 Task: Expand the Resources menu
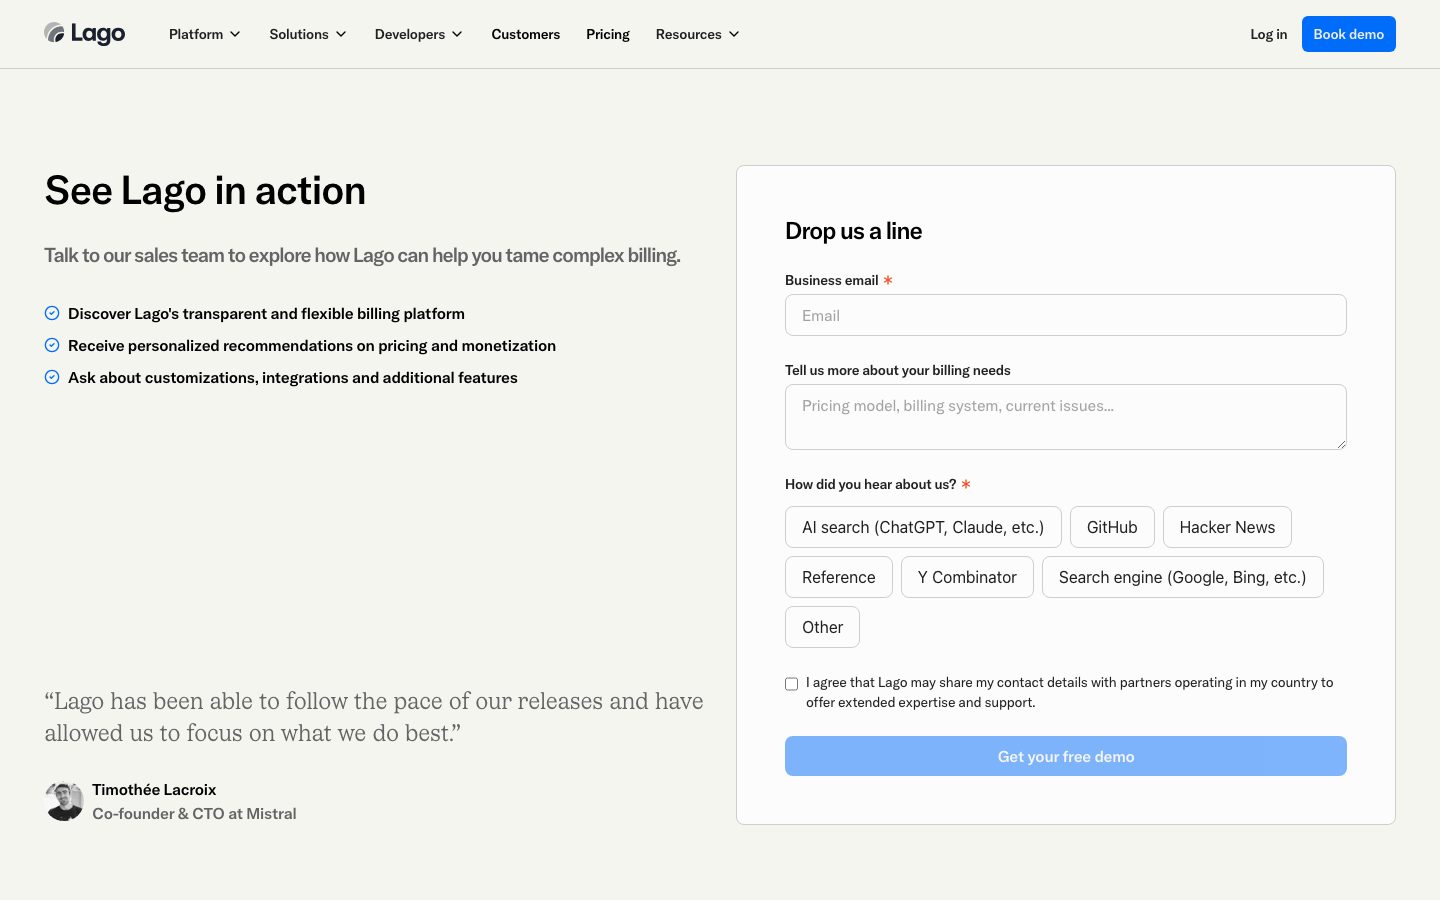698,34
